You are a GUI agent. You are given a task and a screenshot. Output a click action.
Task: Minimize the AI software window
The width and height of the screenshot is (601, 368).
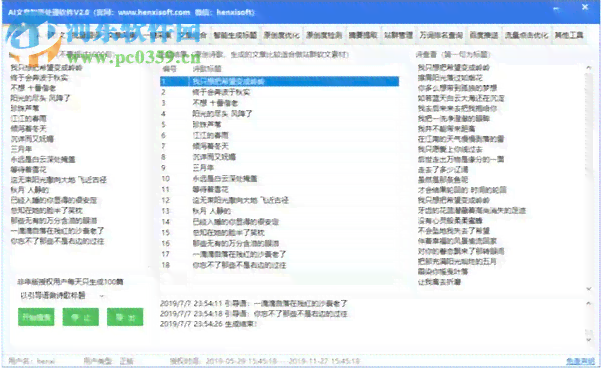(x=556, y=8)
